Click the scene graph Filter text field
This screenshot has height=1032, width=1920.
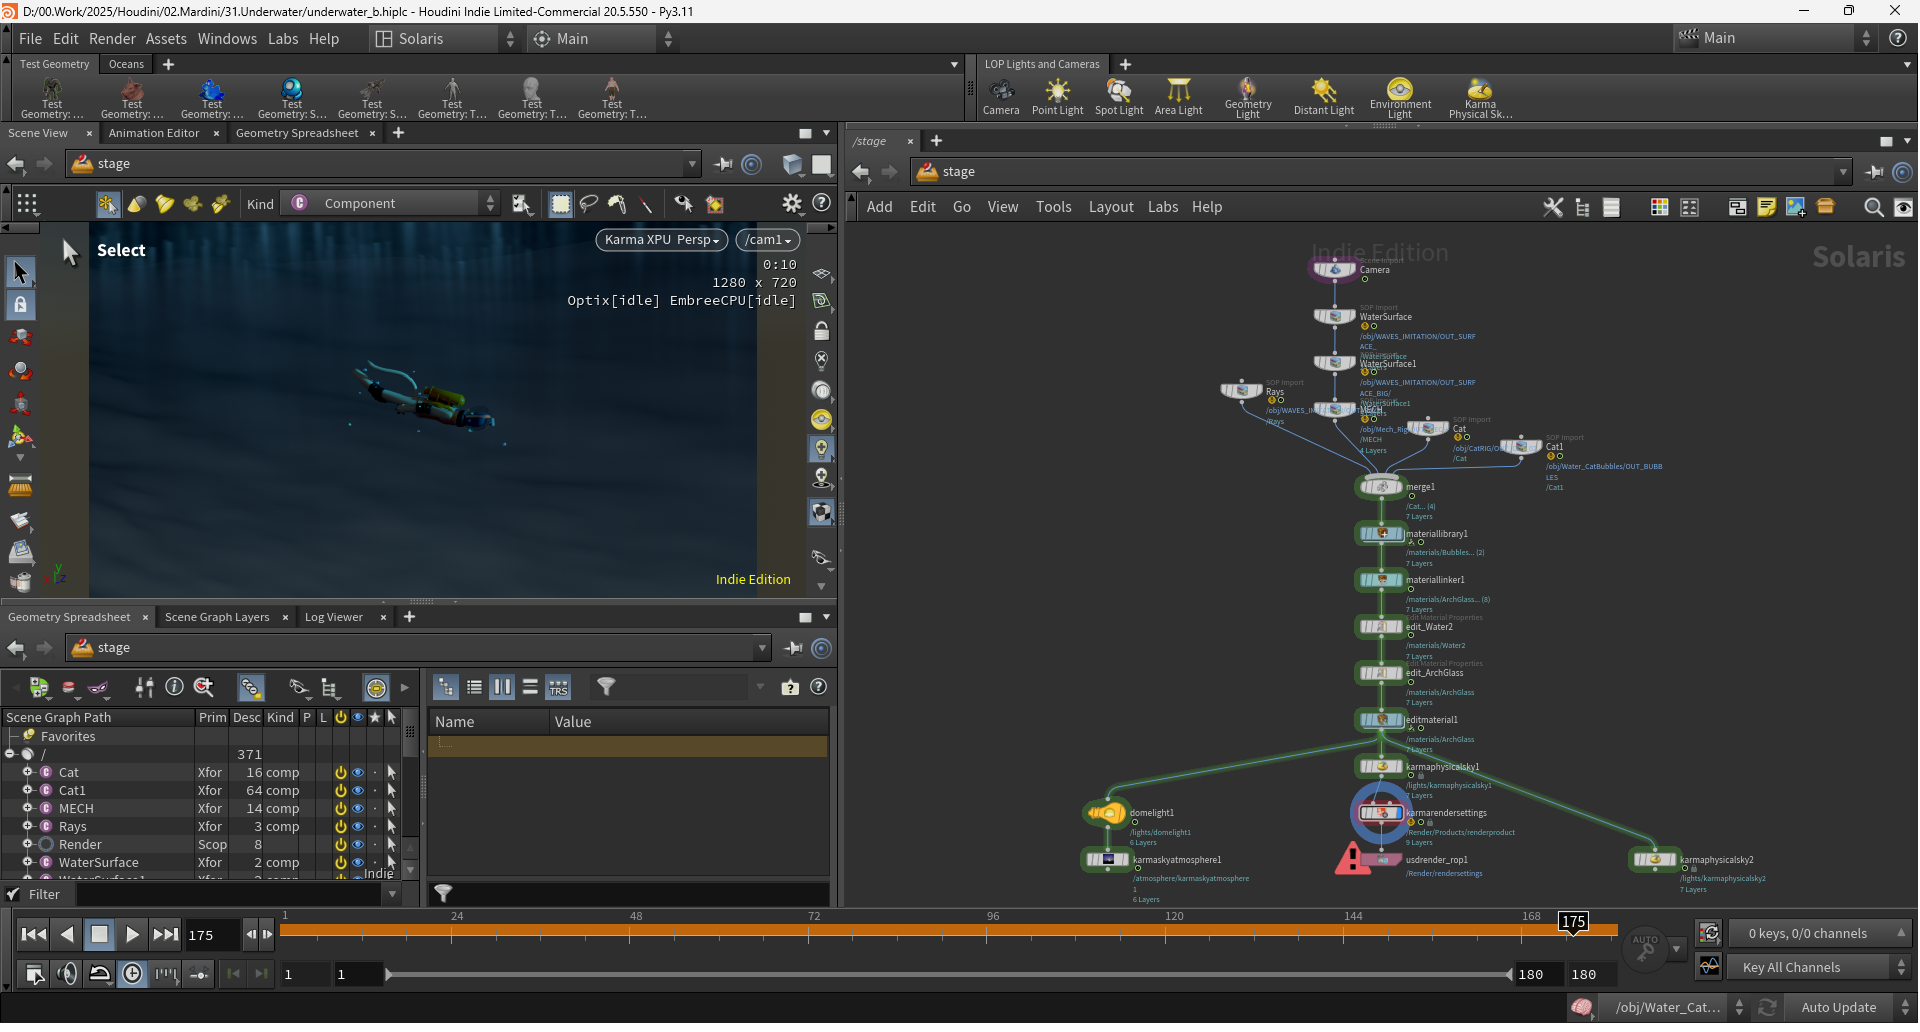pos(232,895)
